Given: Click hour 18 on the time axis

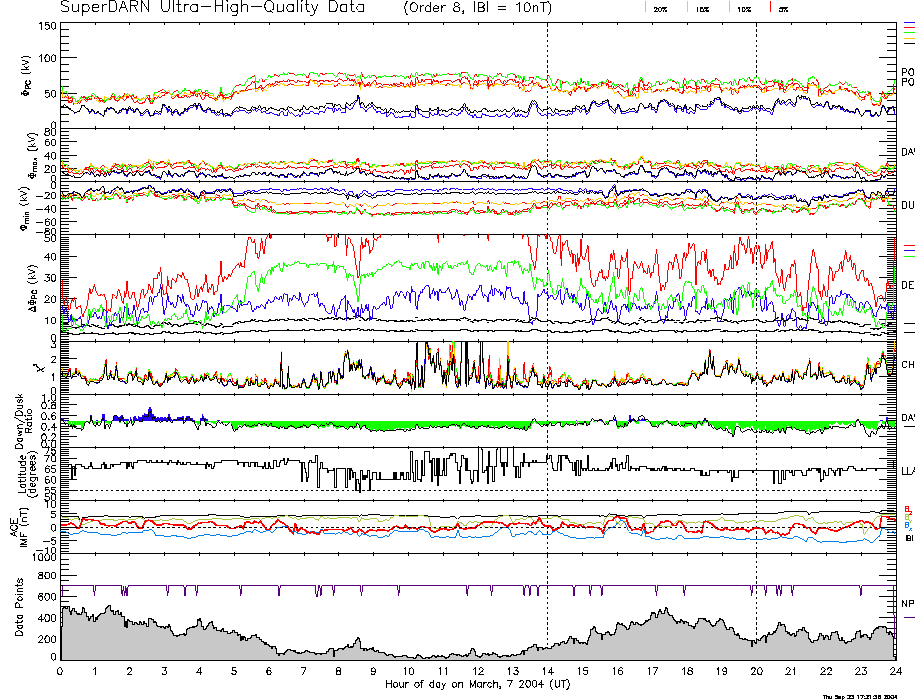Looking at the screenshot, I should [x=687, y=671].
